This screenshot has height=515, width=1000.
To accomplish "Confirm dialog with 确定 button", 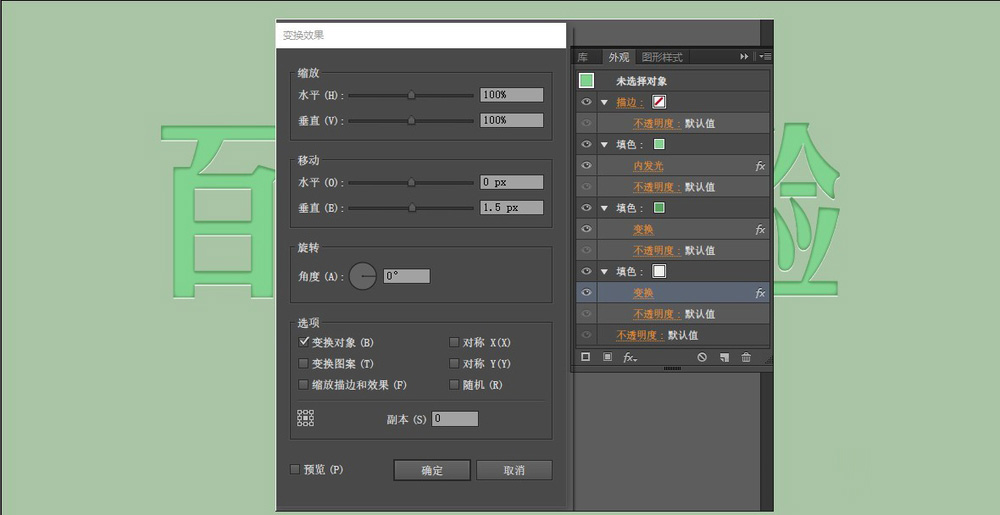I will [432, 470].
